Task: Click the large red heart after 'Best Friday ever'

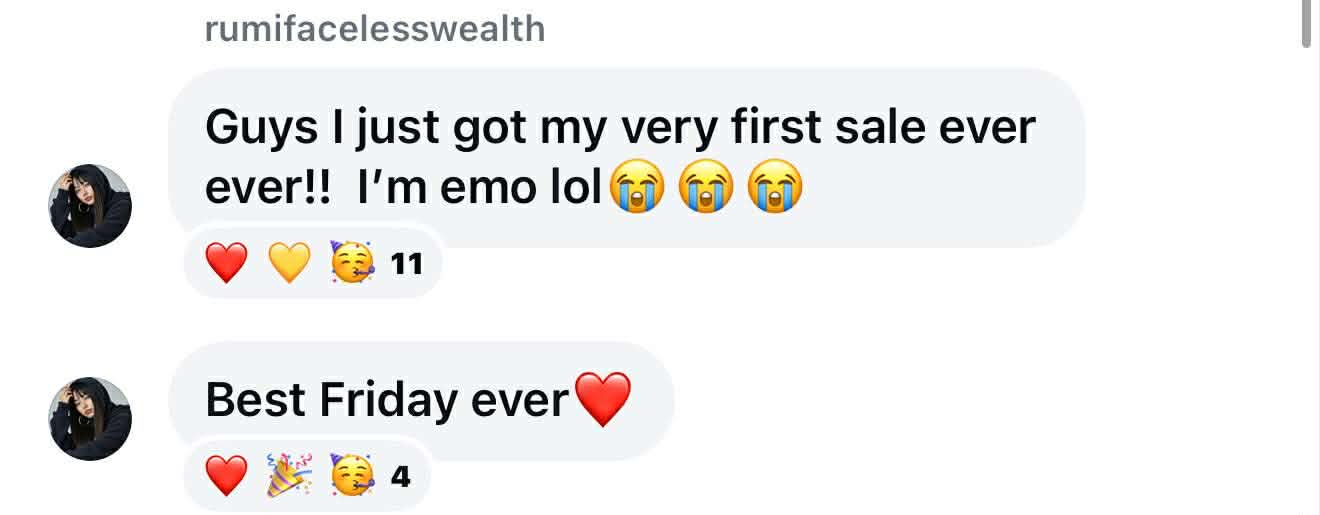Action: pyautogui.click(x=601, y=399)
